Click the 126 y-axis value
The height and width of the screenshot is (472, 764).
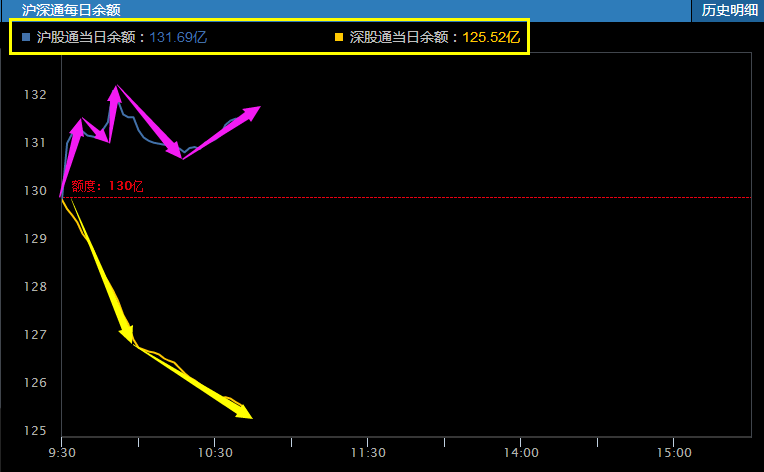pyautogui.click(x=35, y=383)
